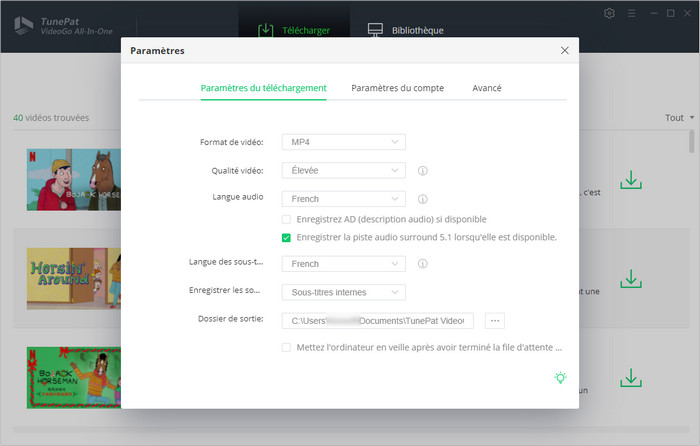700x446 pixels.
Task: Open the Tout filter dropdown
Action: [x=679, y=117]
